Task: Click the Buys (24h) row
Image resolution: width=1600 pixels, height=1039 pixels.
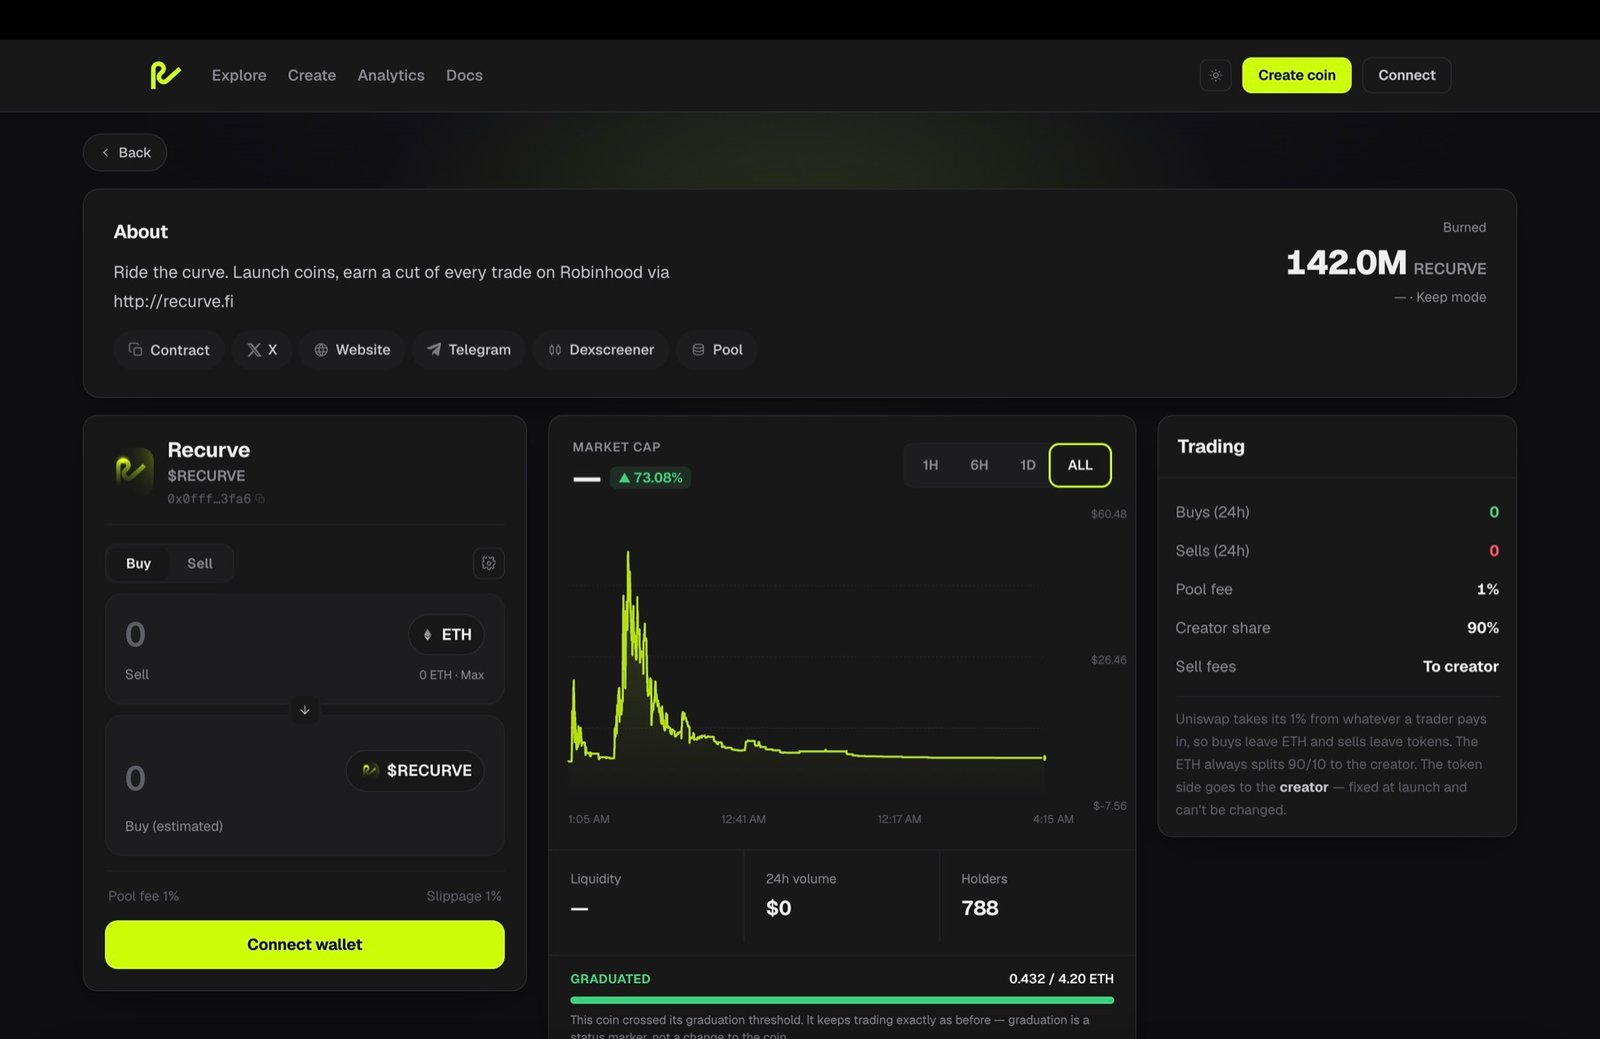Action: [x=1337, y=512]
